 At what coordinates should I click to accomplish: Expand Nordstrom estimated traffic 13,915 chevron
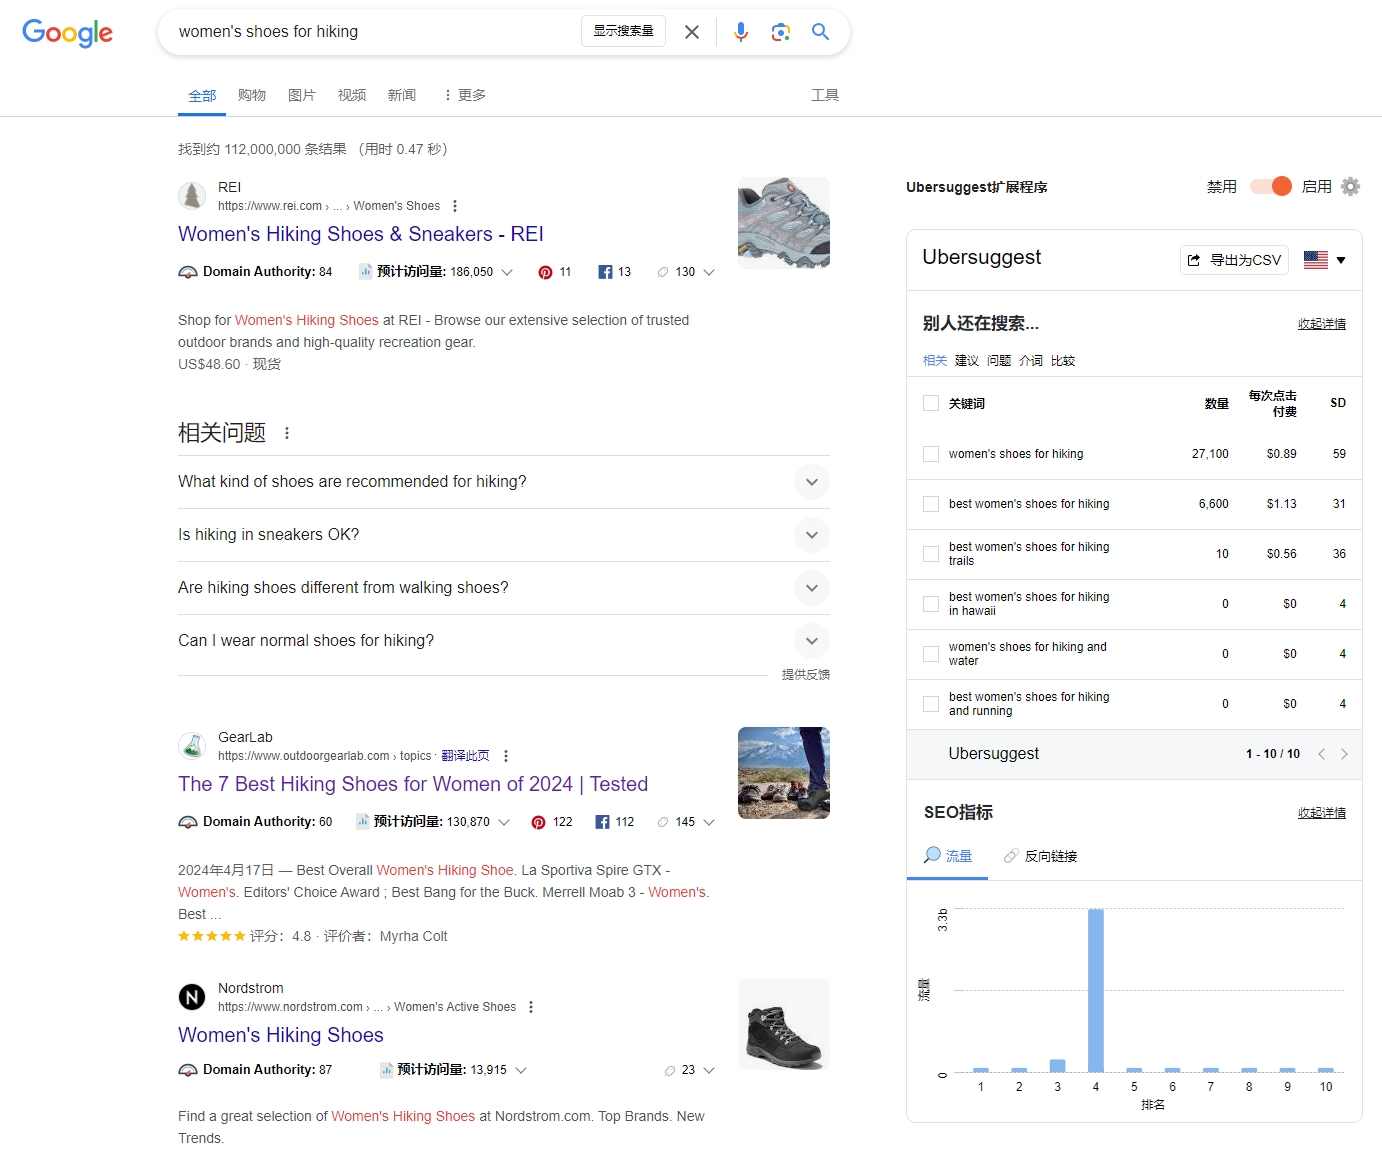521,1070
